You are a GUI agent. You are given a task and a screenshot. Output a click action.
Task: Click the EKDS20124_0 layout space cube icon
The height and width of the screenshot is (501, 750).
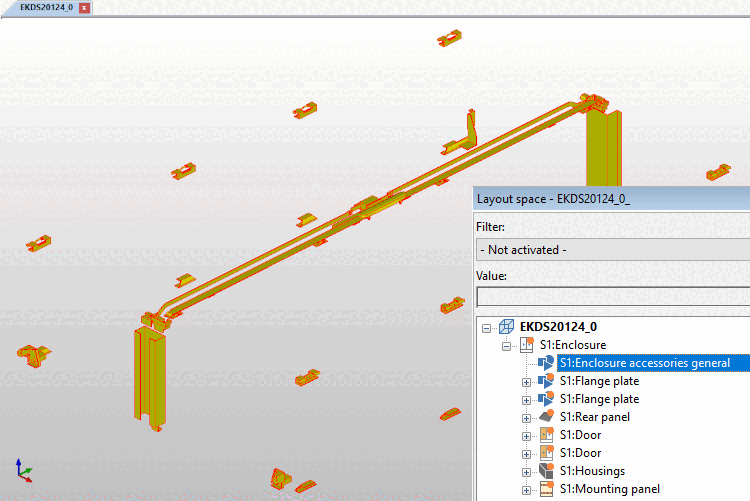tap(506, 327)
